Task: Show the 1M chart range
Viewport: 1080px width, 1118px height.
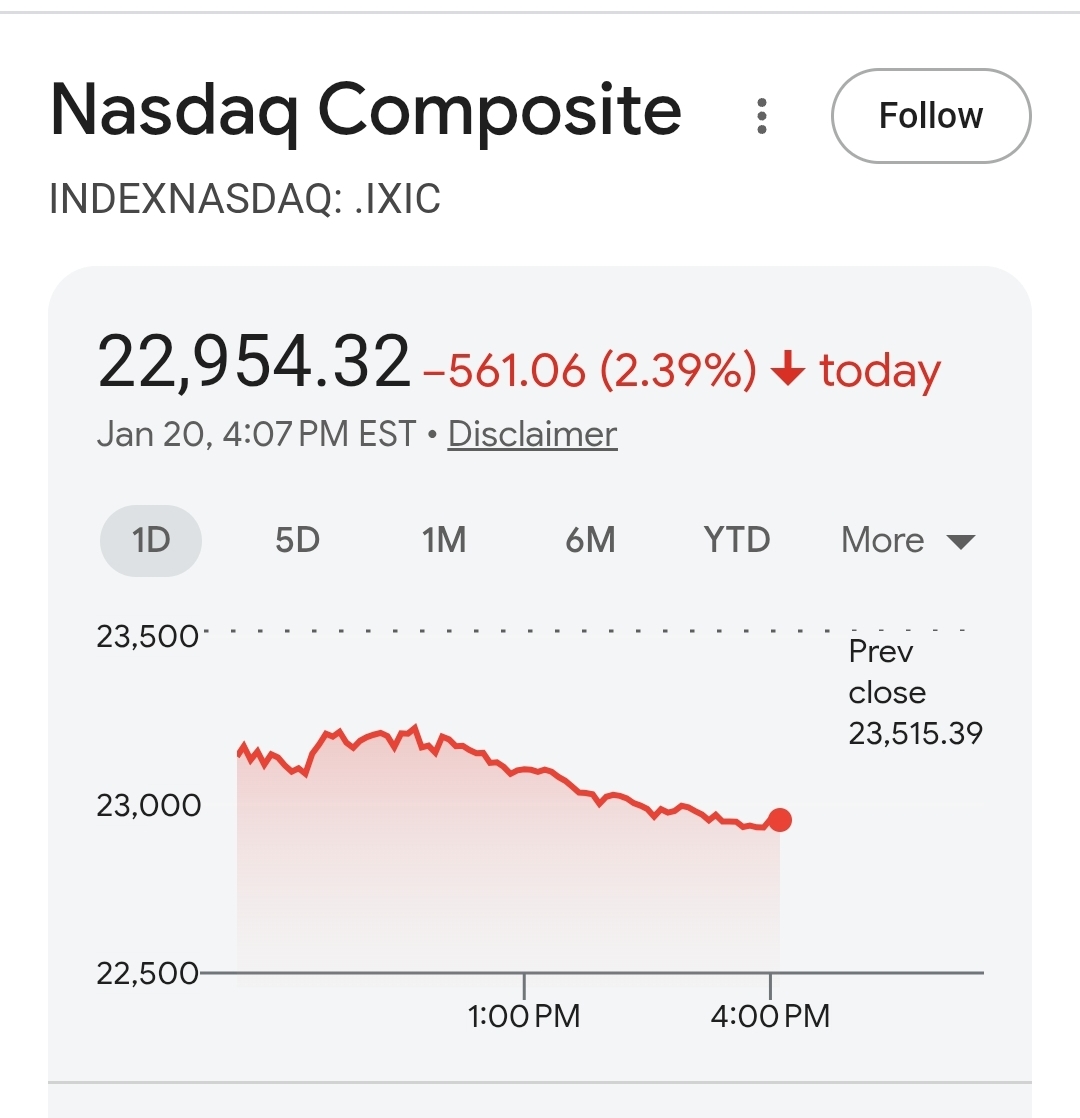Action: 443,540
